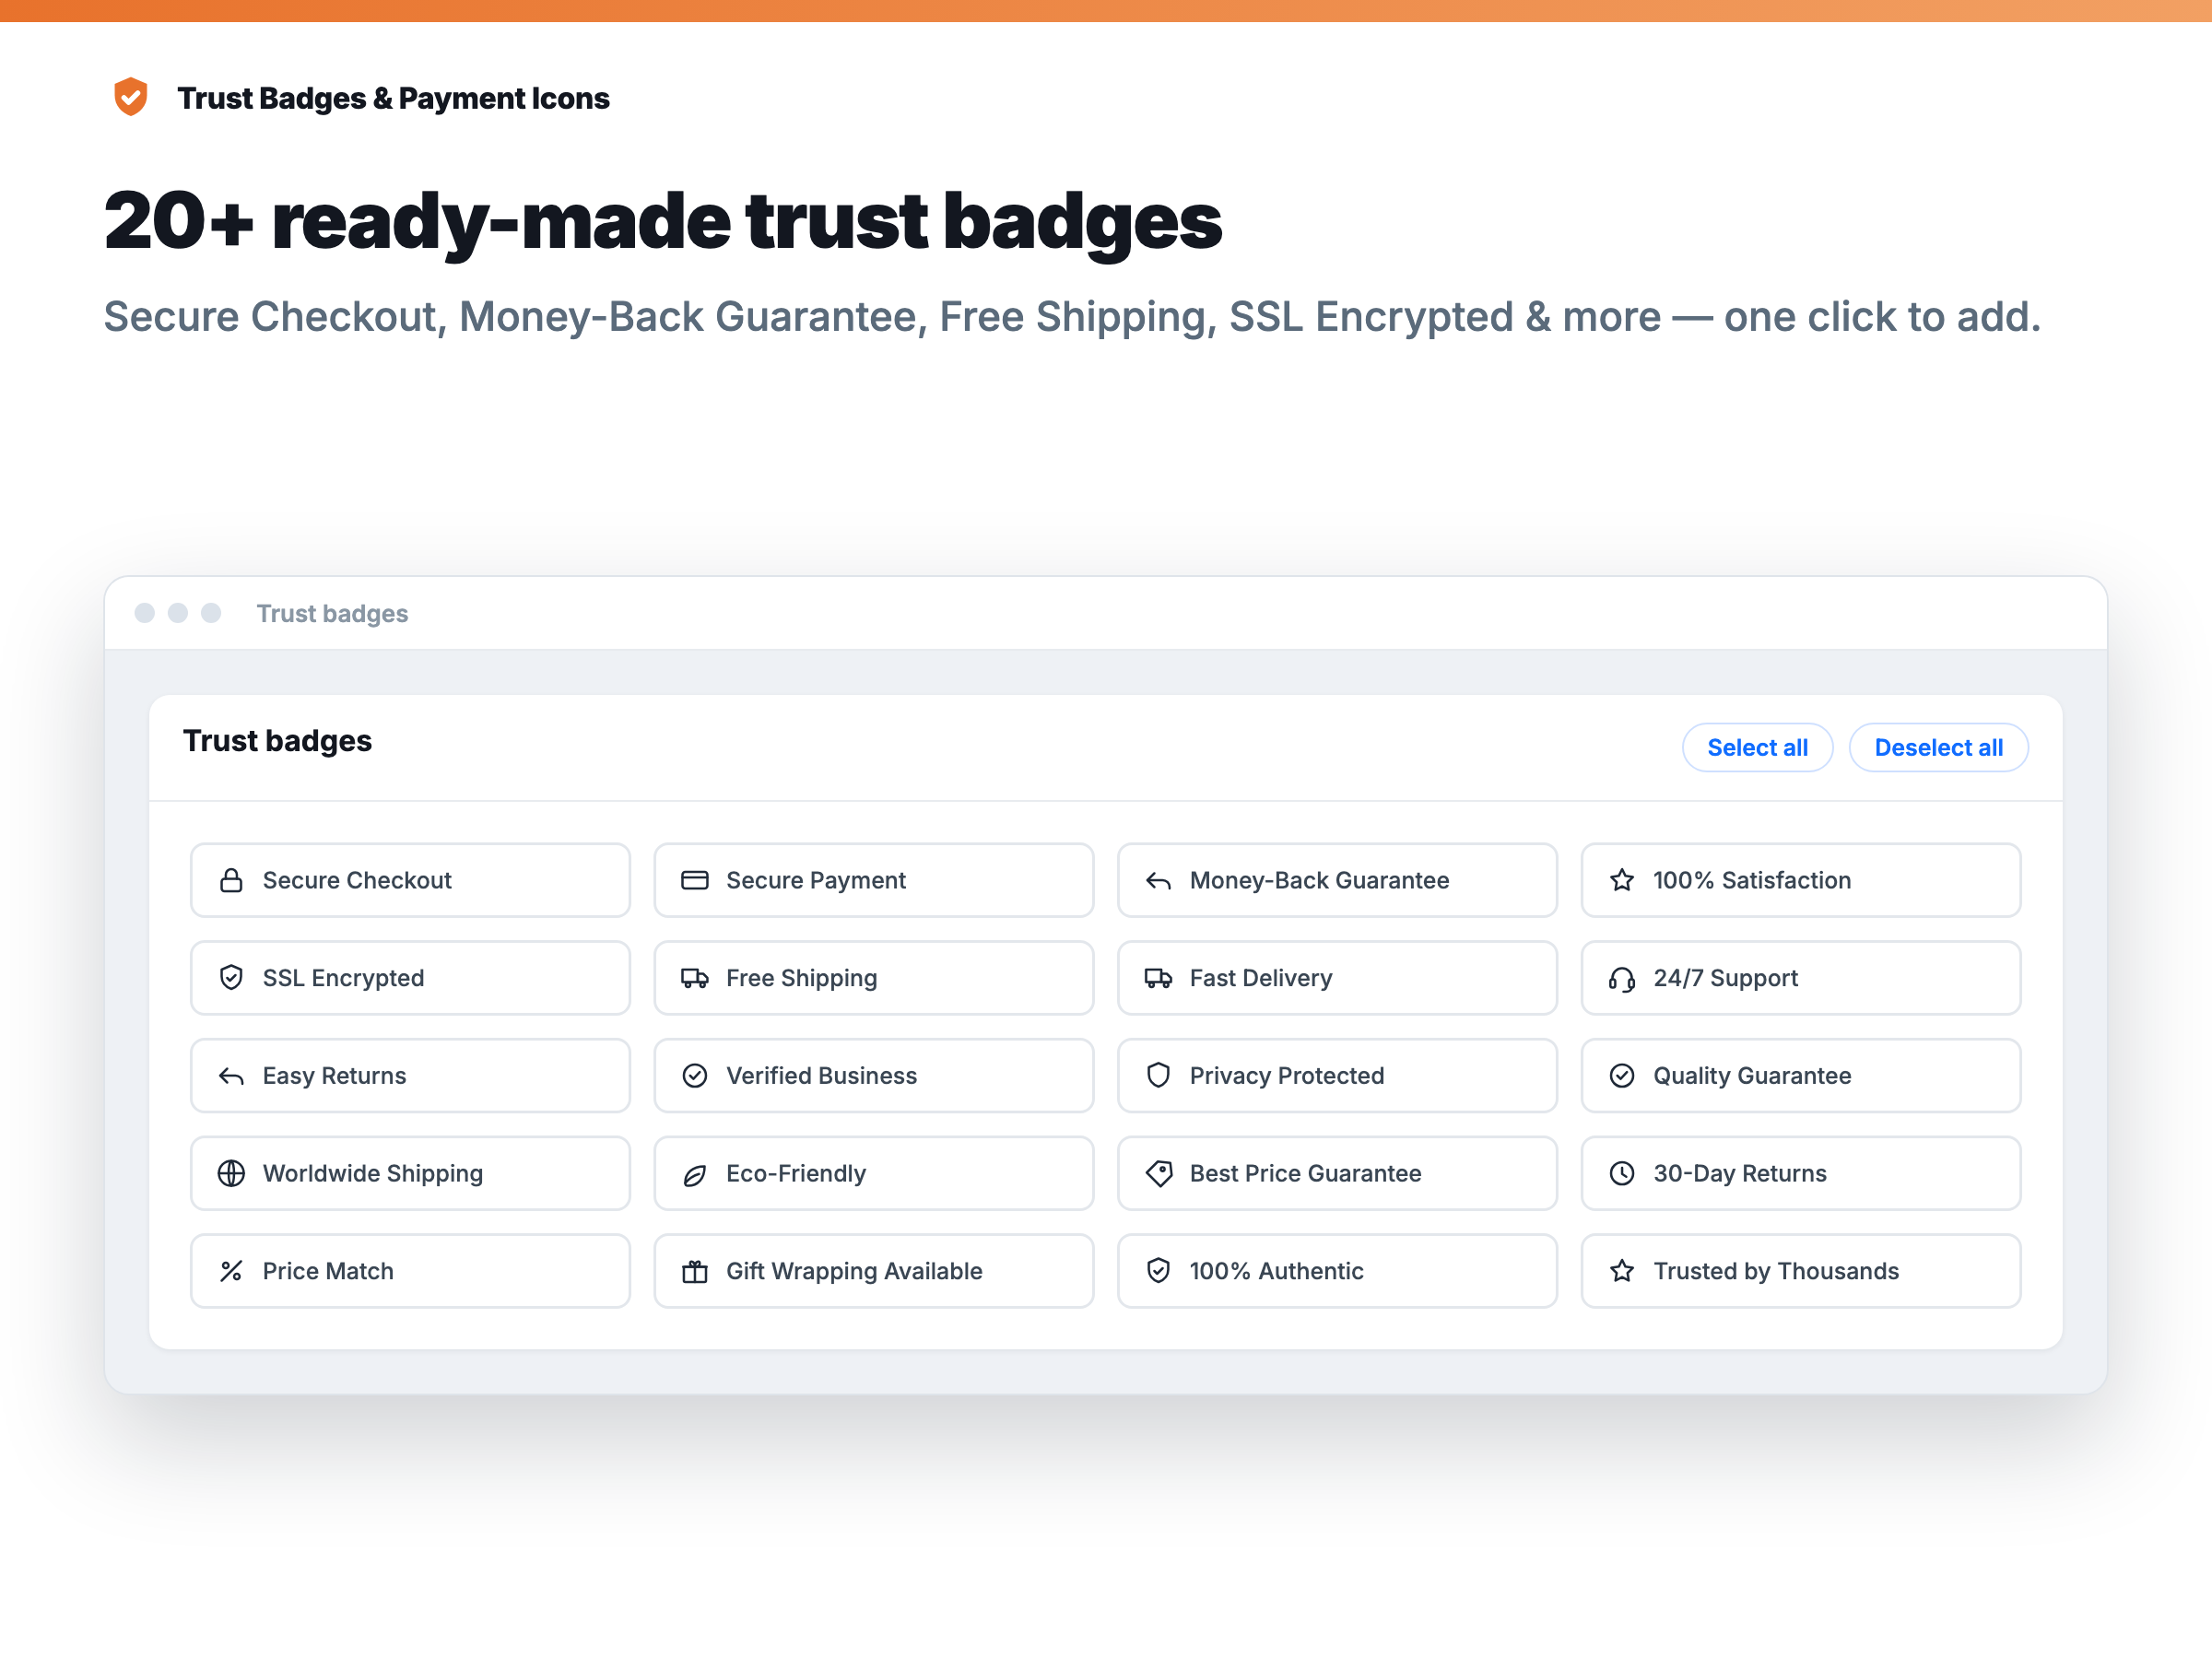Toggle the Free Shipping badge
Screen dimensions: 2212x1659
tap(874, 978)
